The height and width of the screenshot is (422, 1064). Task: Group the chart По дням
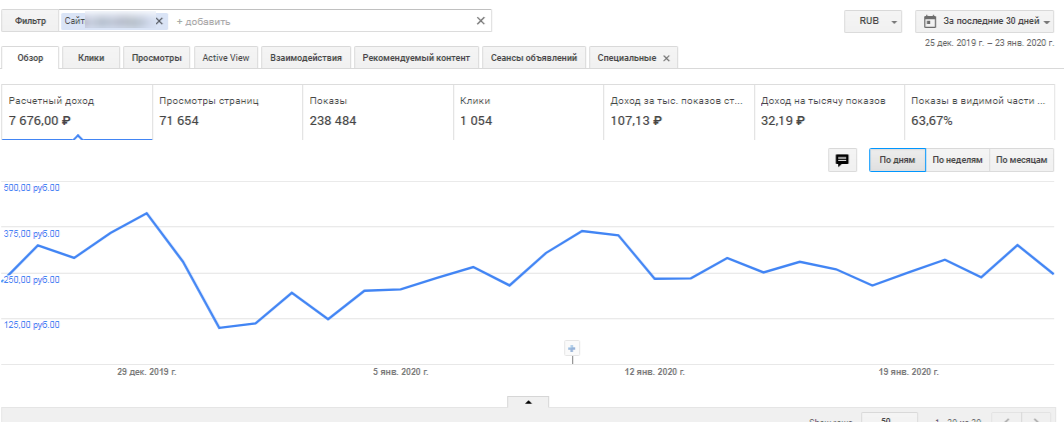[x=897, y=161]
